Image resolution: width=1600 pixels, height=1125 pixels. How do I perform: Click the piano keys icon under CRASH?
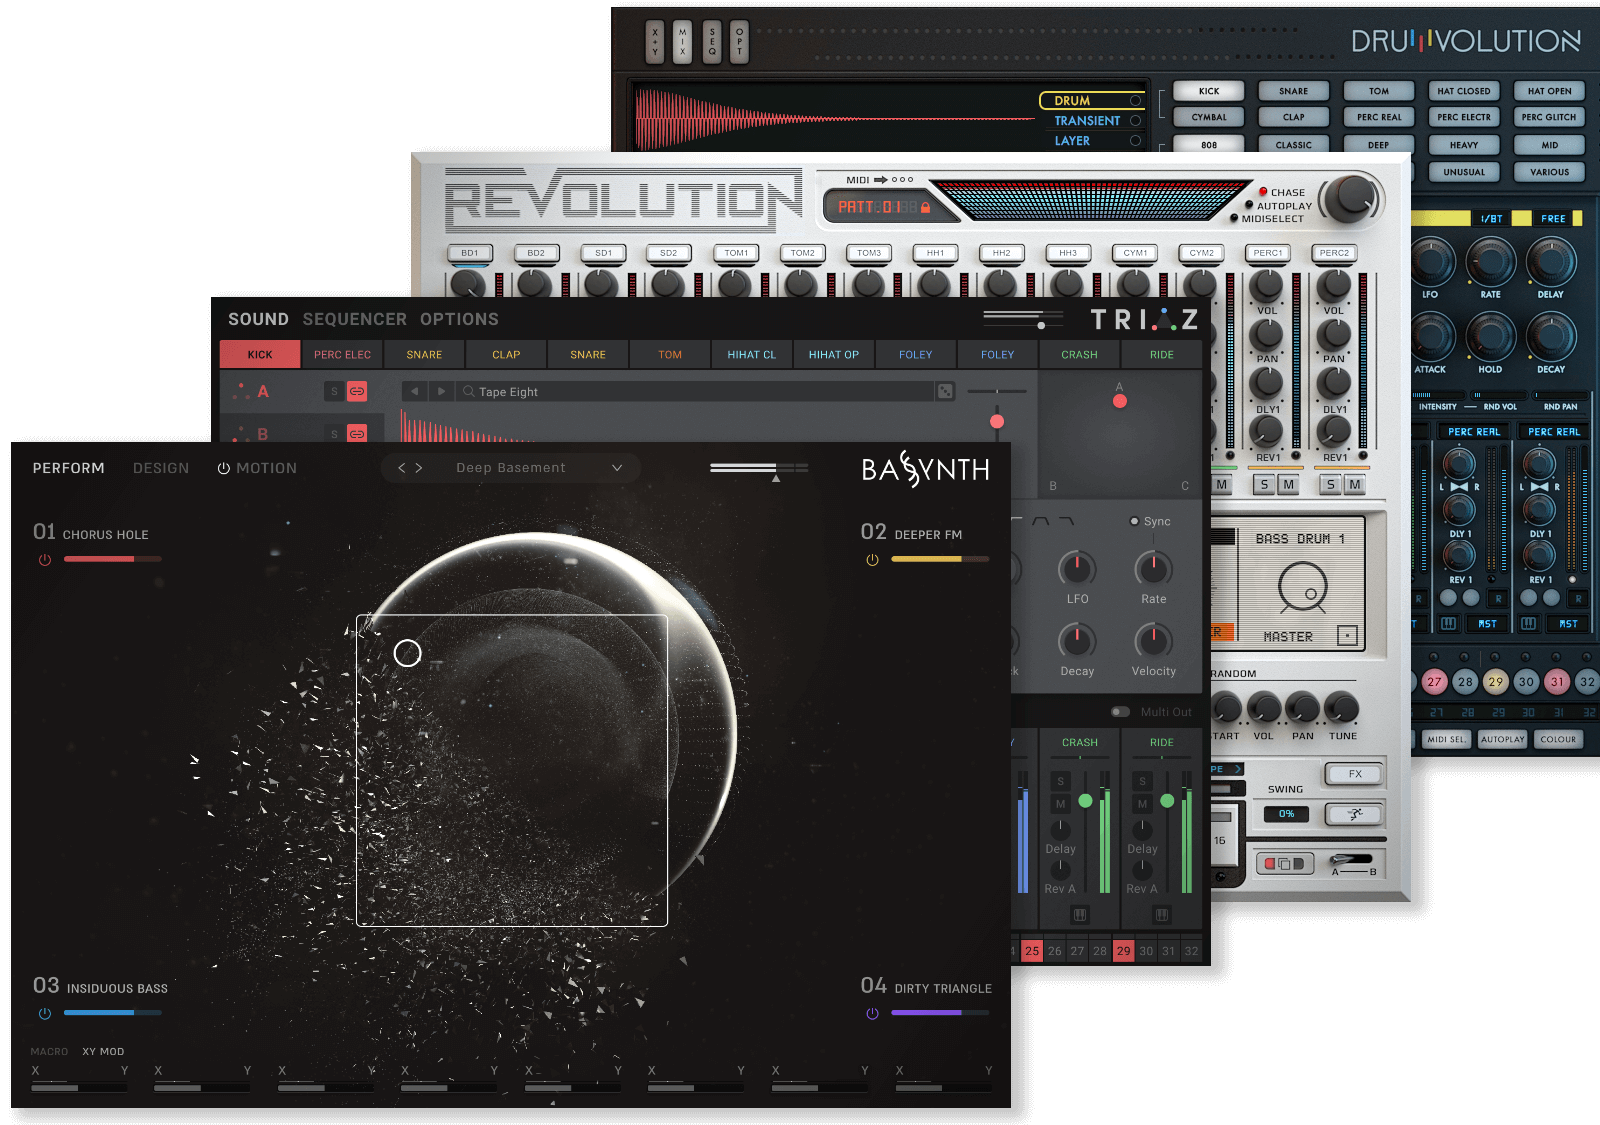pyautogui.click(x=1079, y=915)
